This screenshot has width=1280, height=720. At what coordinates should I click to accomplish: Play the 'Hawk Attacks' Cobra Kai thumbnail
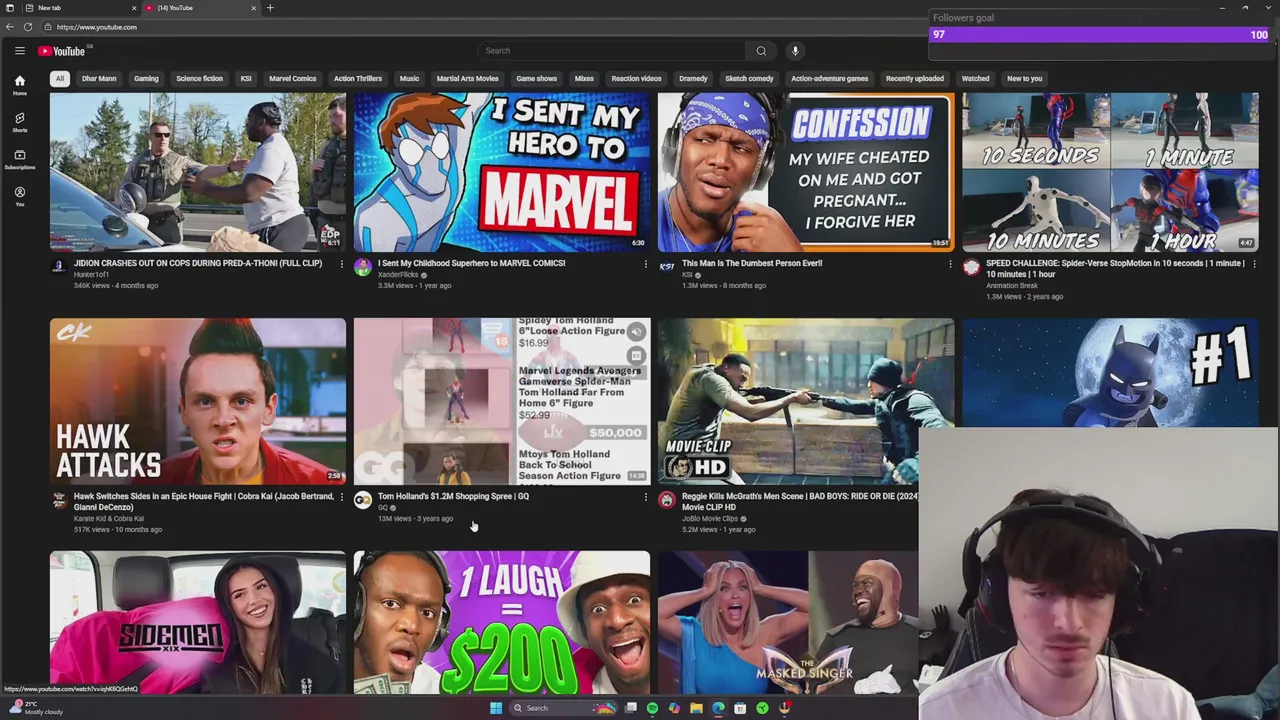pyautogui.click(x=198, y=401)
